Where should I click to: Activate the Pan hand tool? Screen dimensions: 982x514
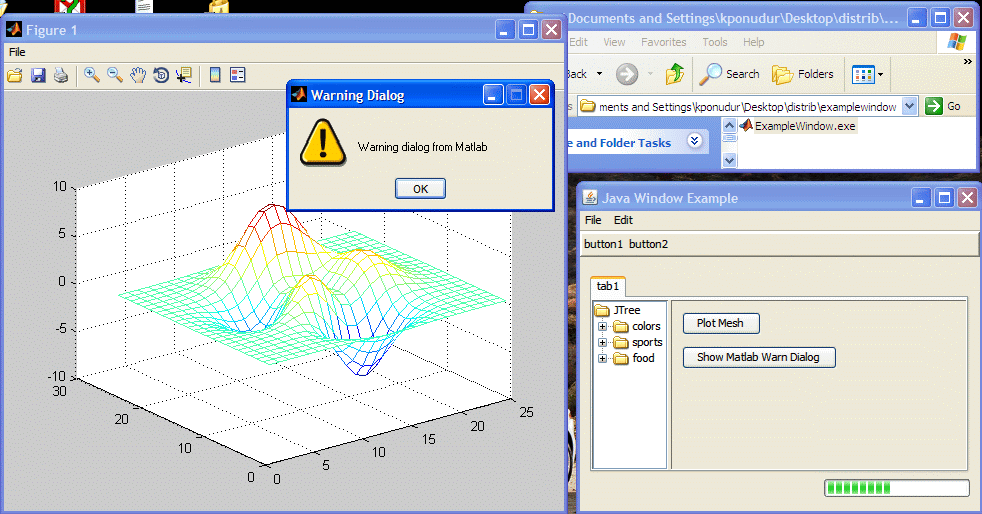coord(138,75)
